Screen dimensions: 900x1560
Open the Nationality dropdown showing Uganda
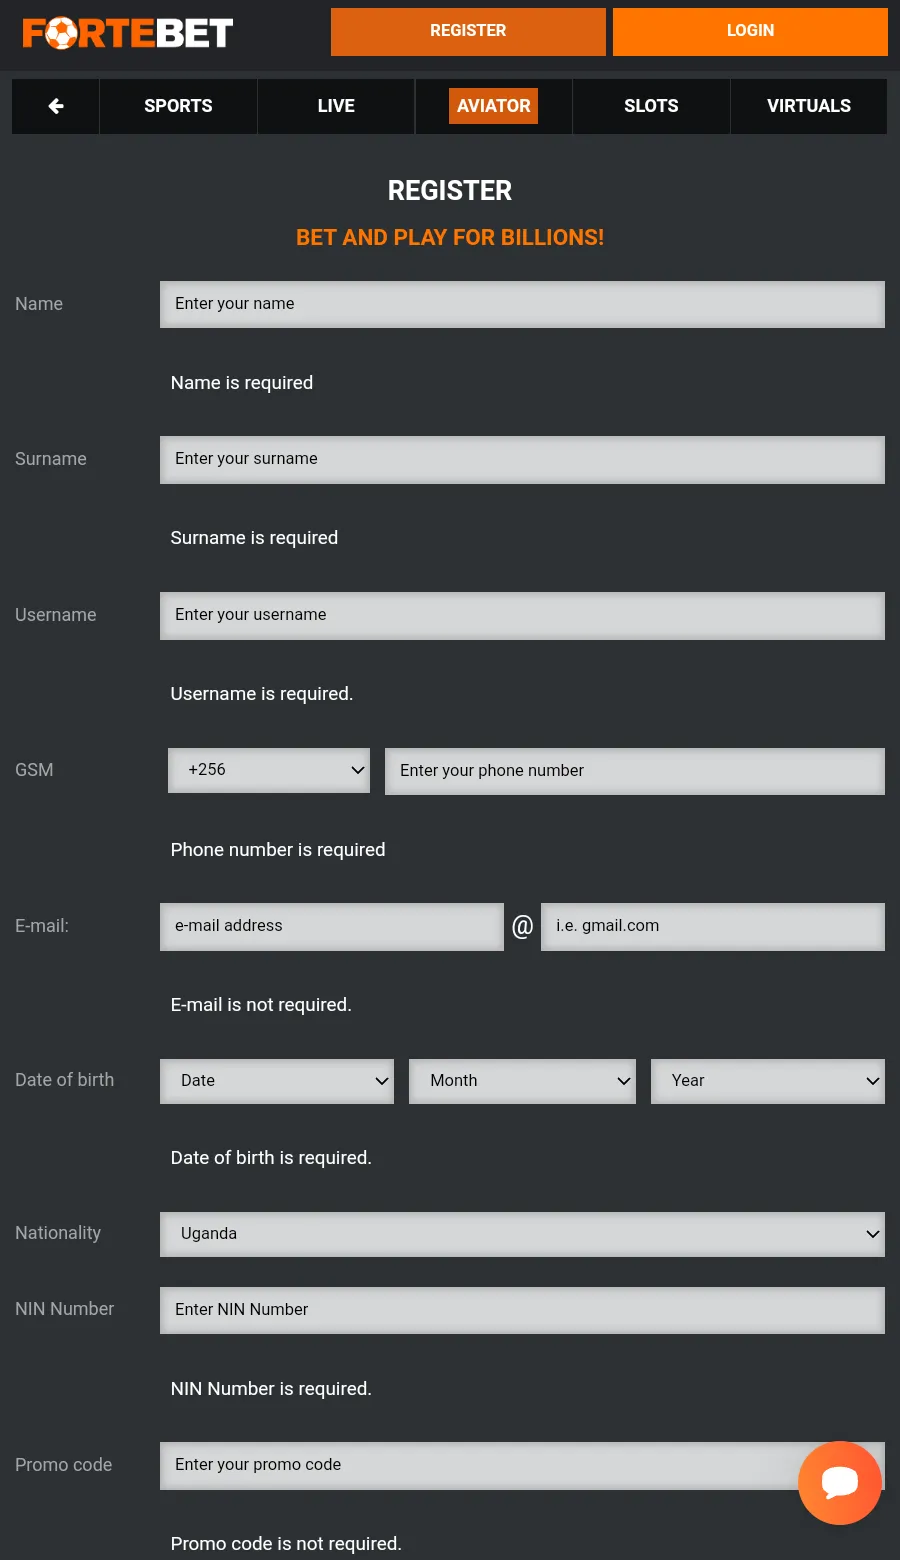coord(521,1234)
